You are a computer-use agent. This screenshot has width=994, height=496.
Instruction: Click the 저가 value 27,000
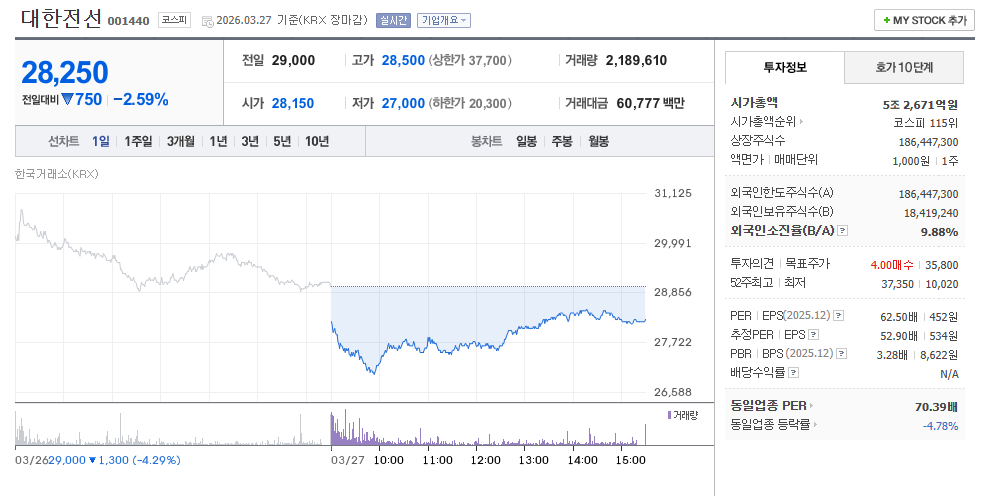403,103
